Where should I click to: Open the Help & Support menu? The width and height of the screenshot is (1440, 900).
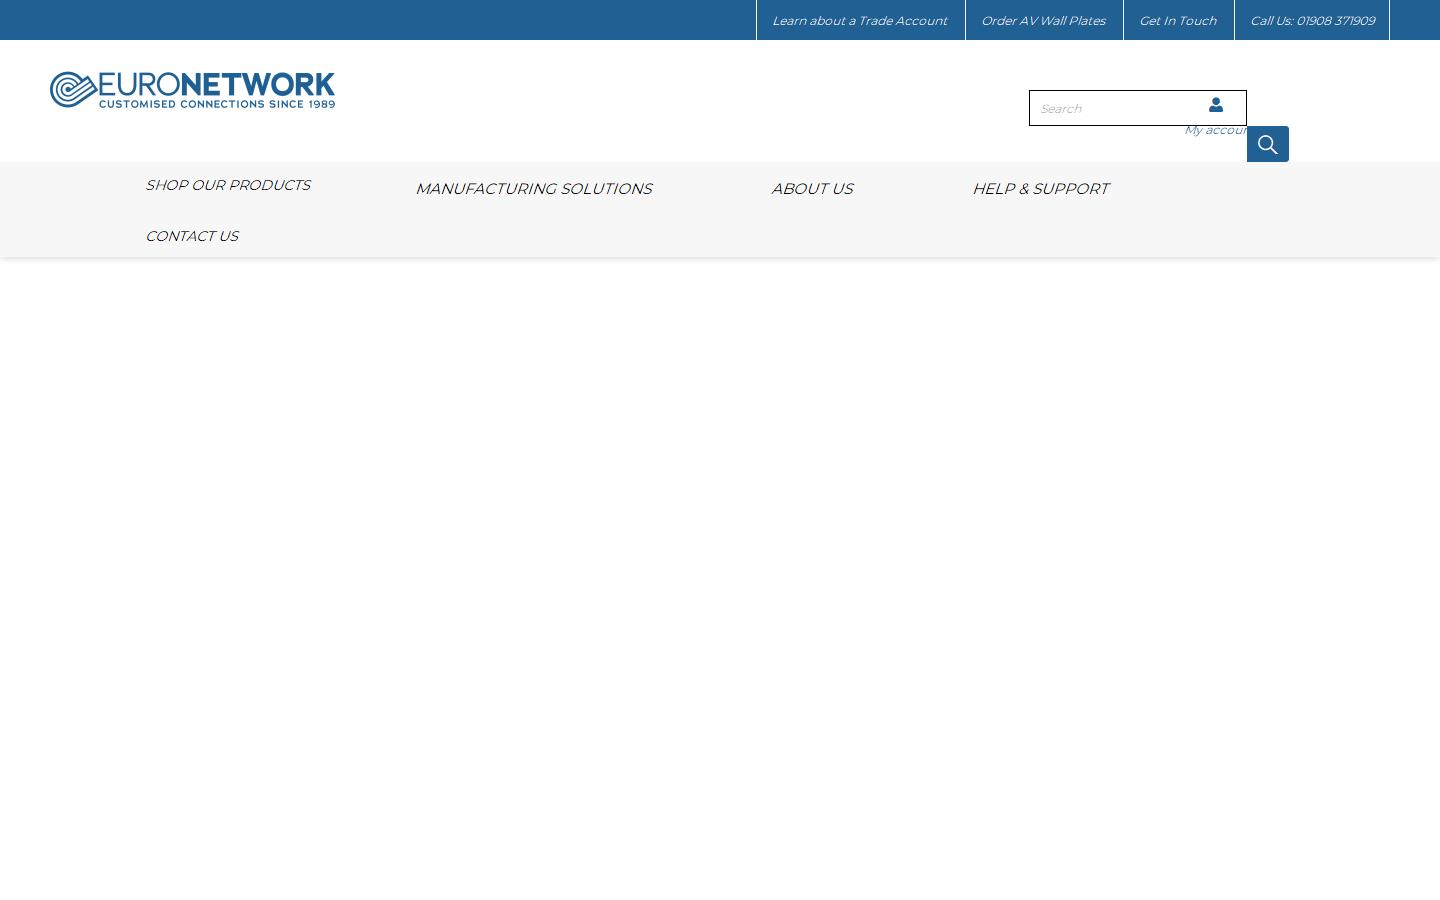(1040, 188)
